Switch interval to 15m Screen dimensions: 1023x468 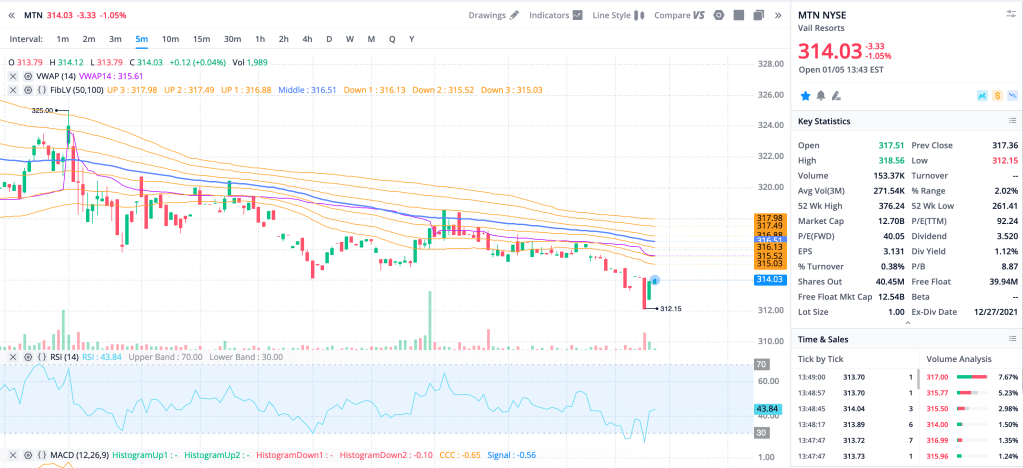pos(201,39)
